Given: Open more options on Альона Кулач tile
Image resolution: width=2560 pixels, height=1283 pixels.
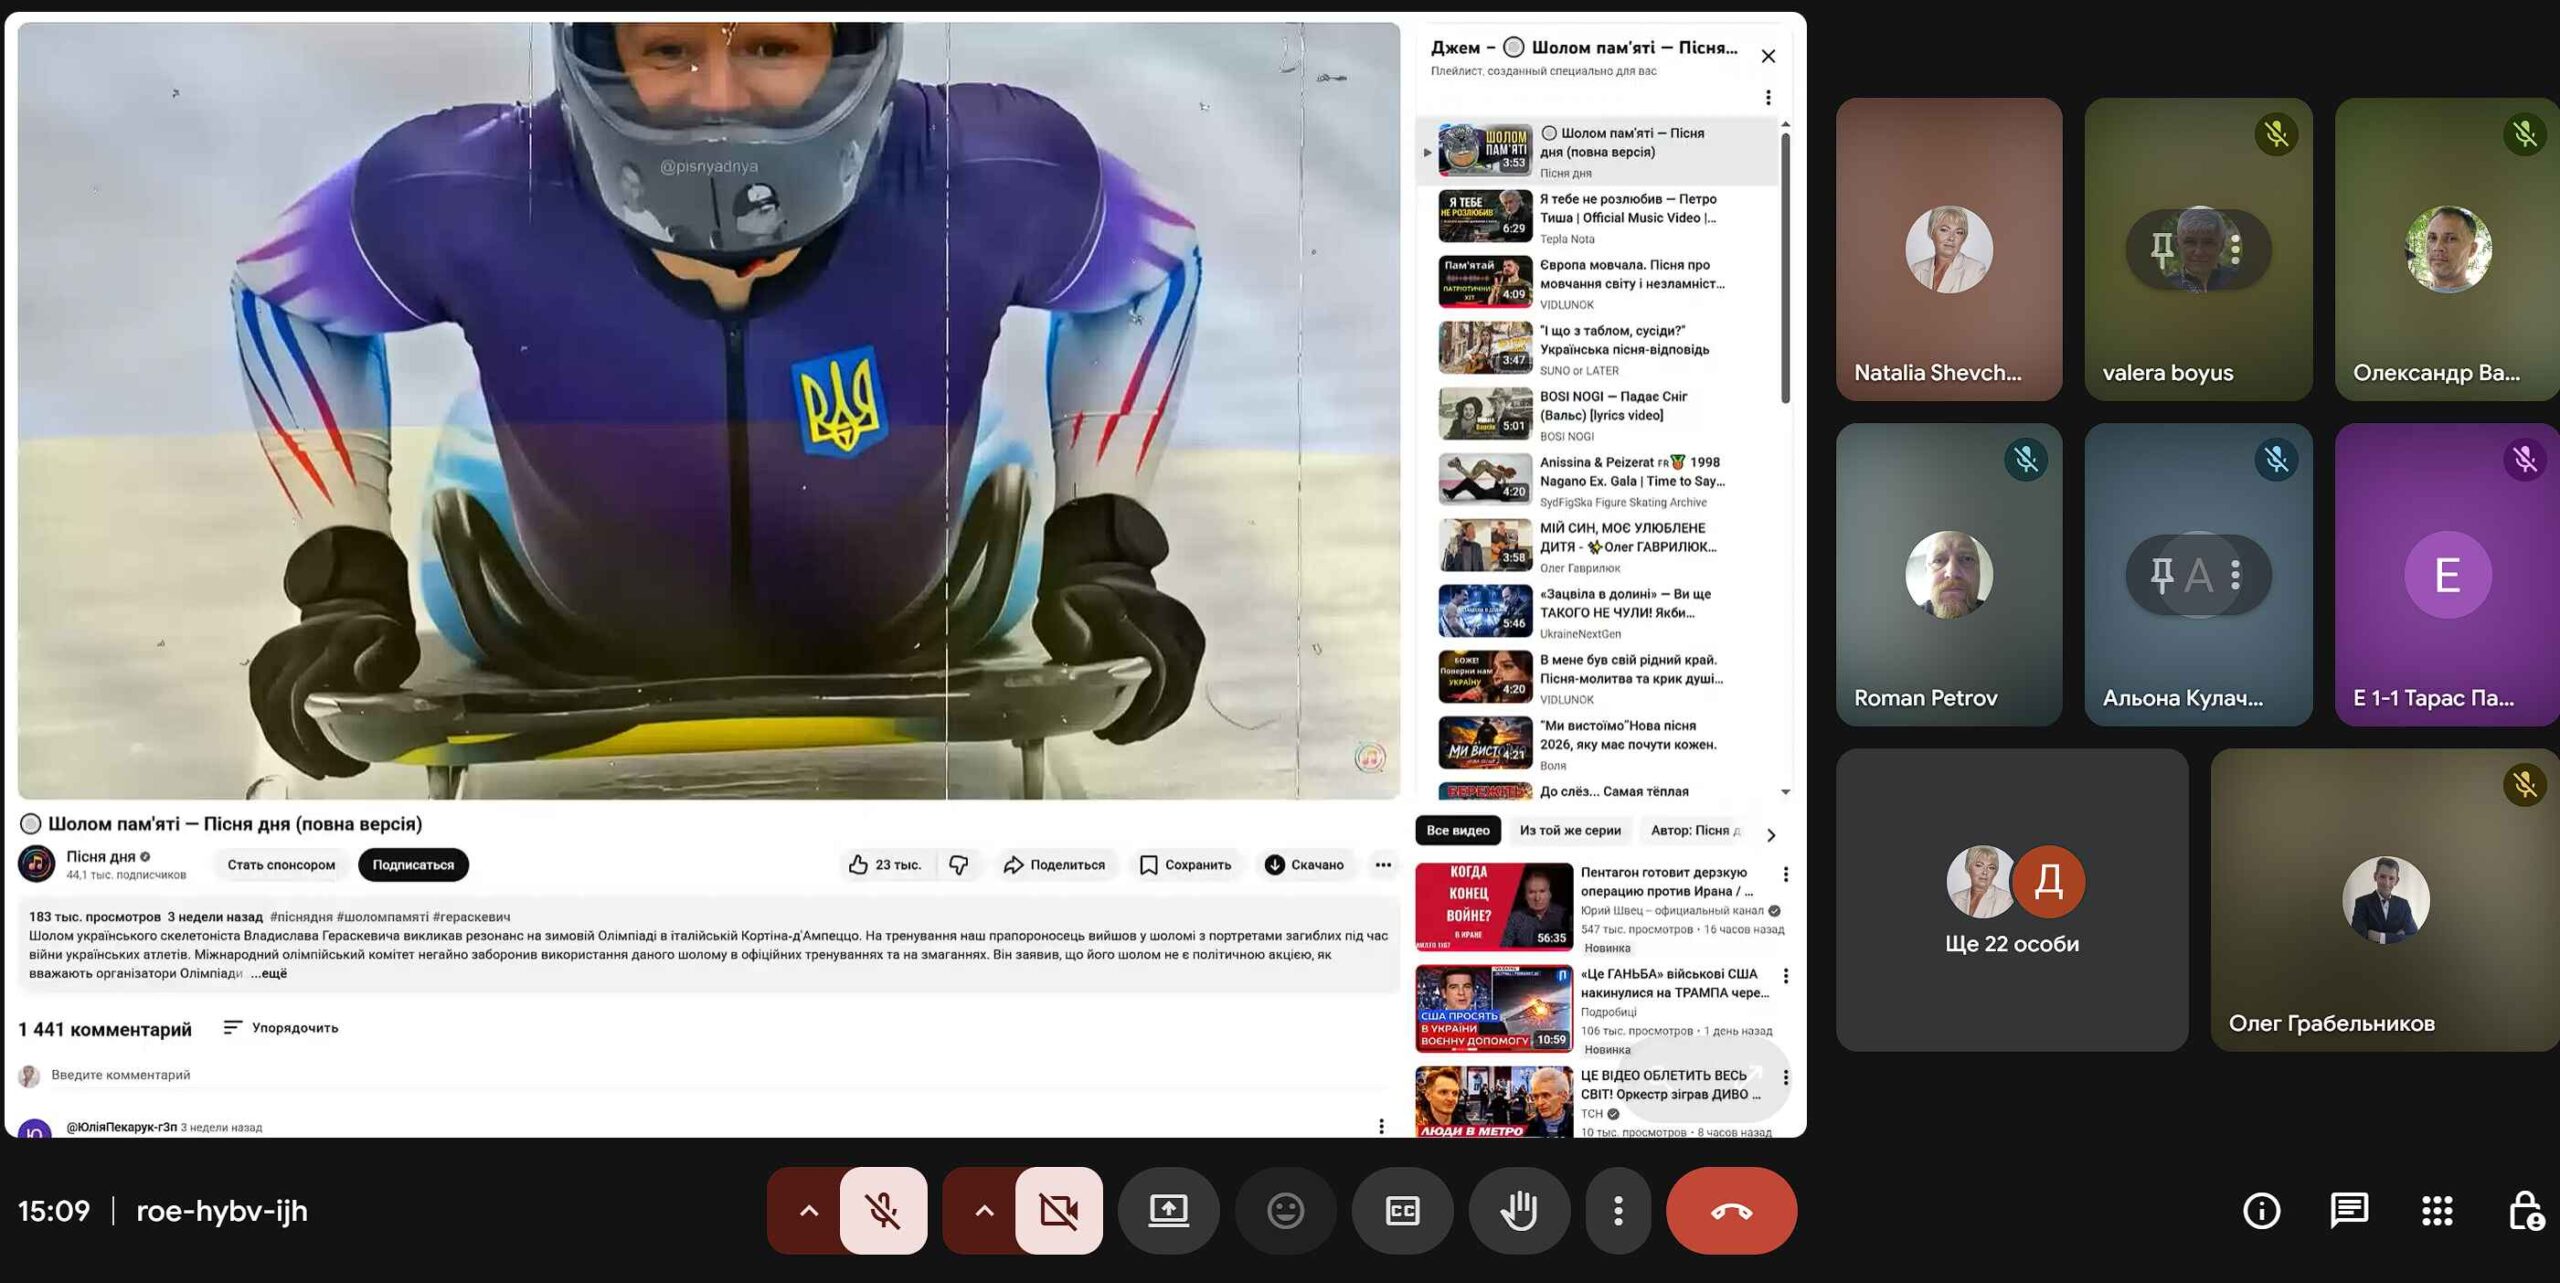Looking at the screenshot, I should point(2235,574).
